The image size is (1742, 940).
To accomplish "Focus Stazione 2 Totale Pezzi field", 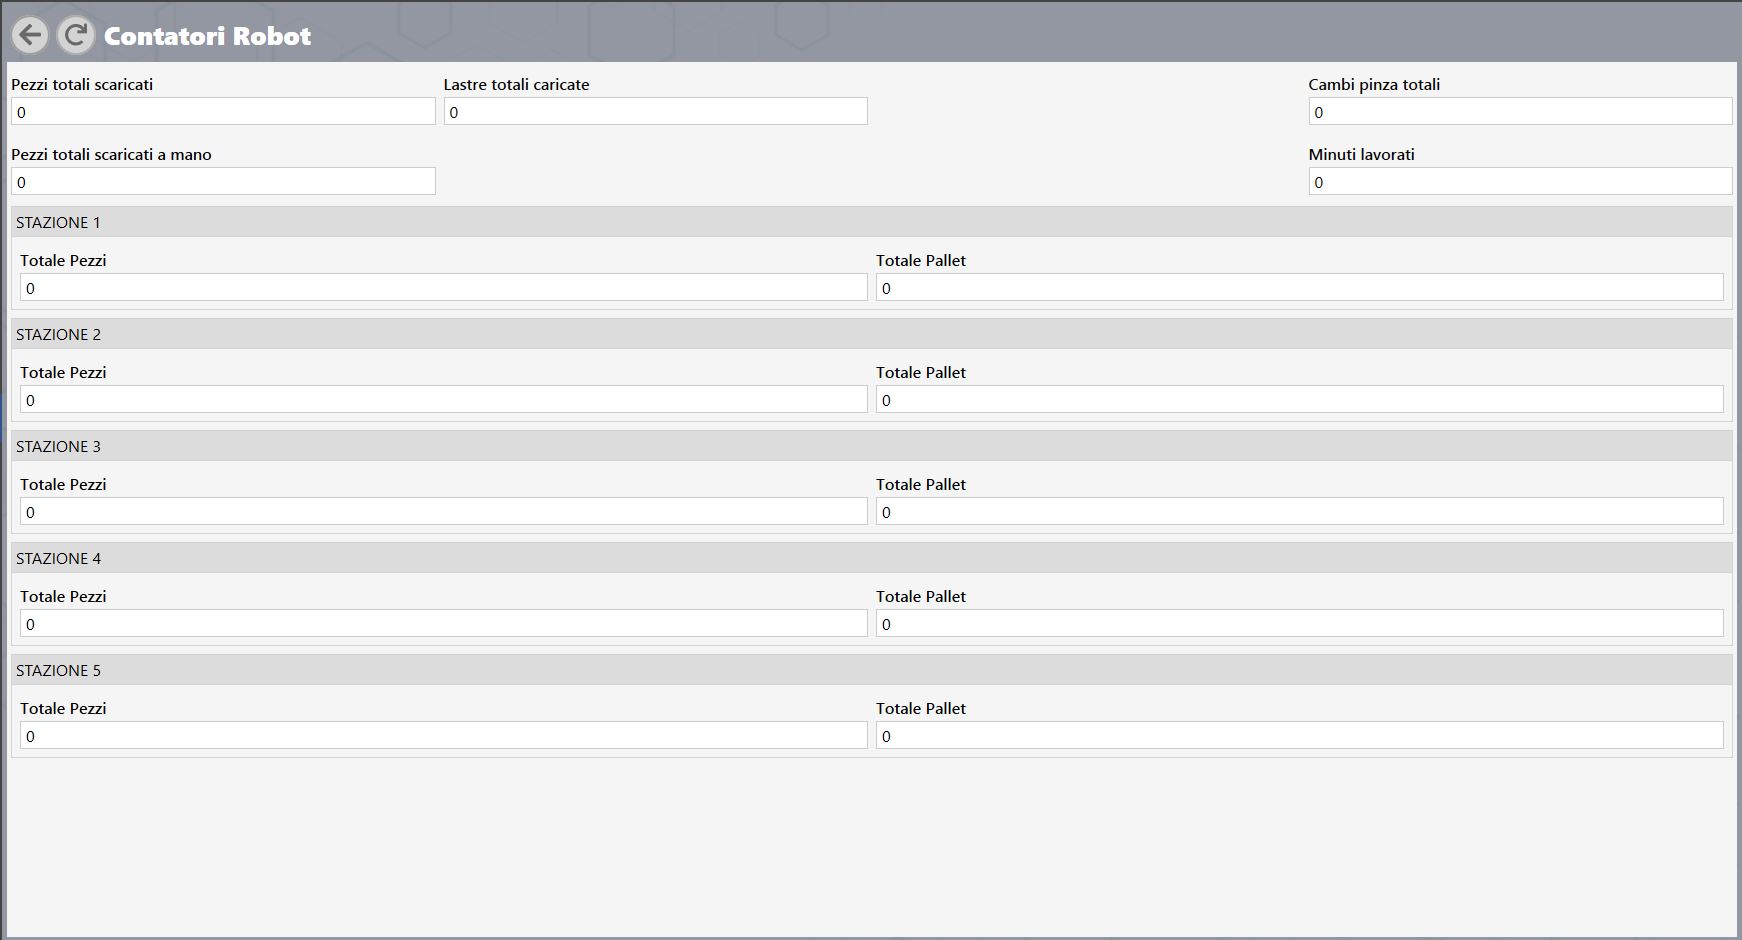I will pos(444,399).
